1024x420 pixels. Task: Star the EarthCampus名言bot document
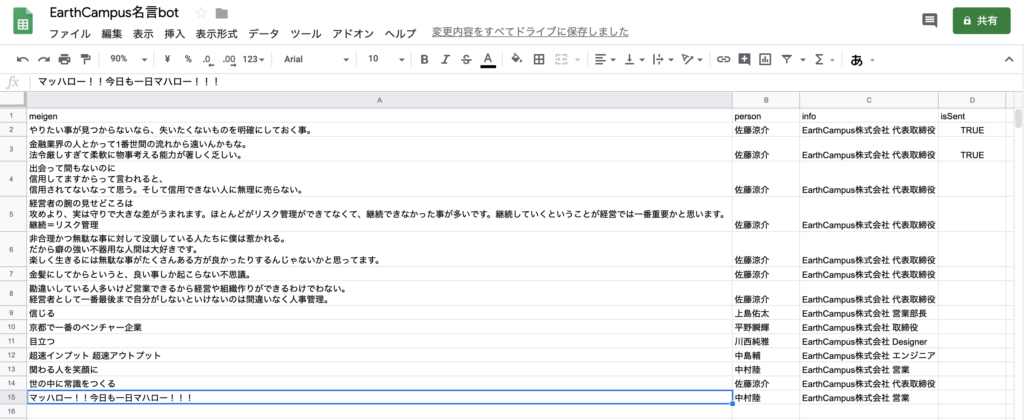[201, 13]
